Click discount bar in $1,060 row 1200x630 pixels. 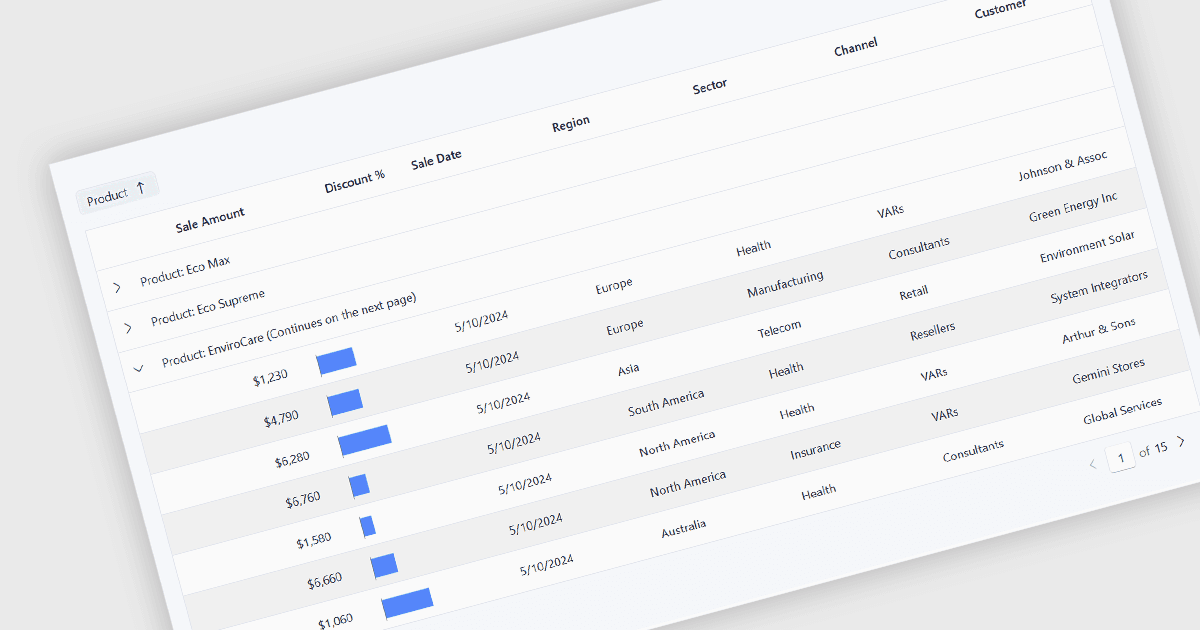[407, 603]
